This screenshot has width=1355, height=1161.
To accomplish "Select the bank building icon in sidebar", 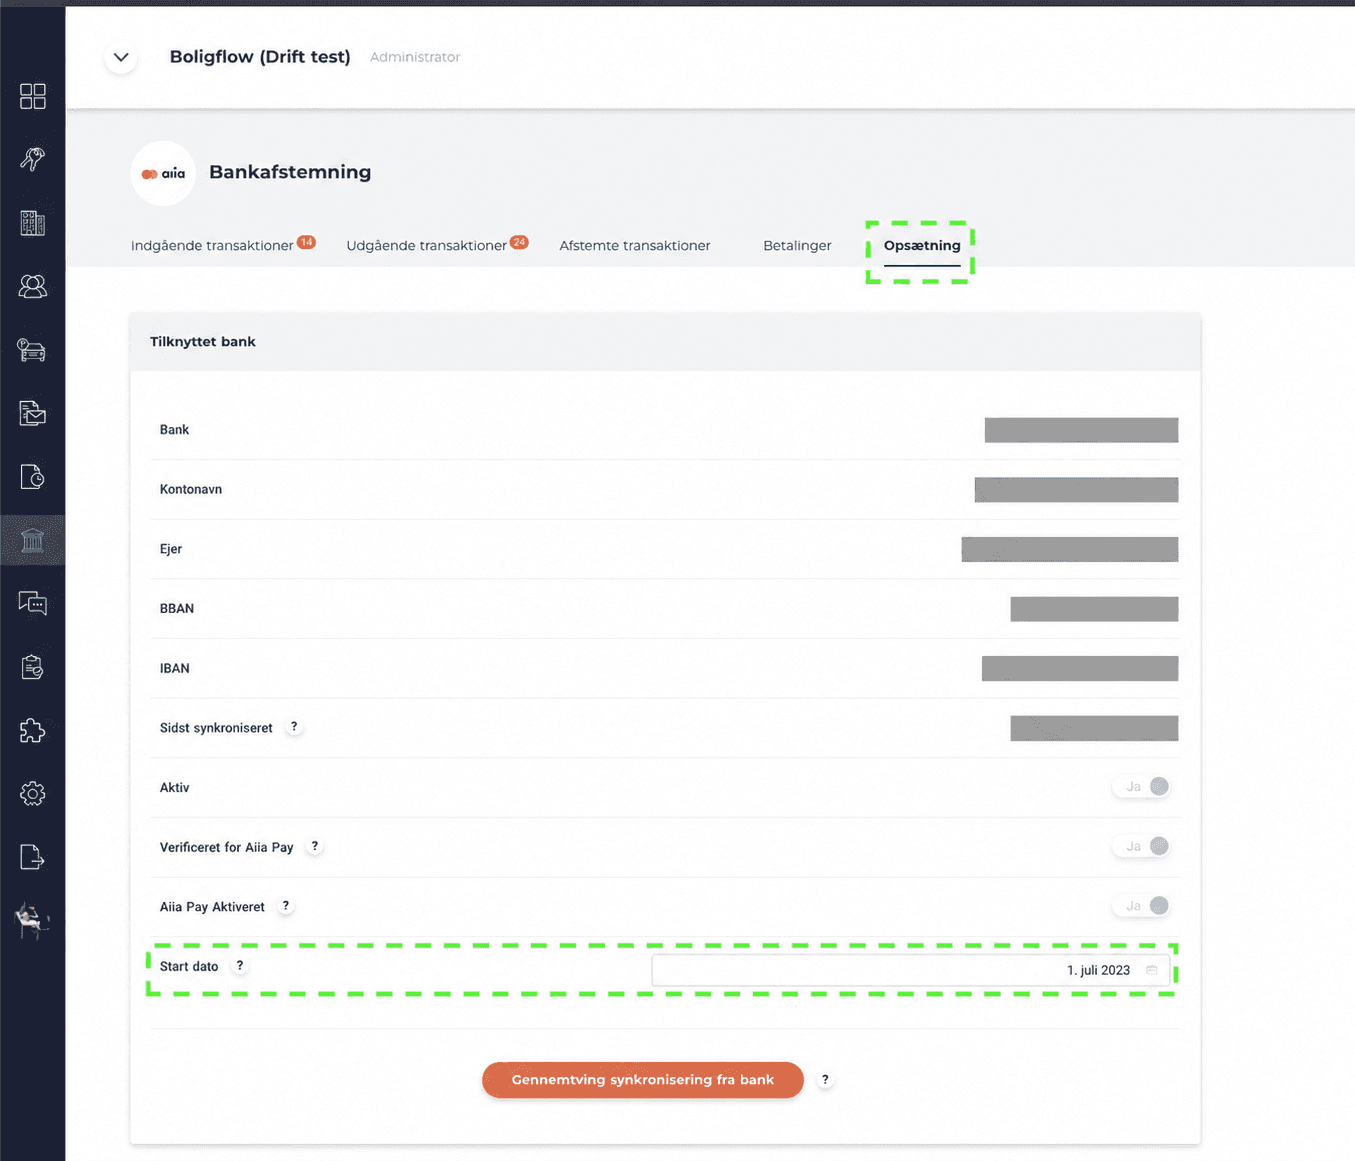I will click(x=33, y=540).
